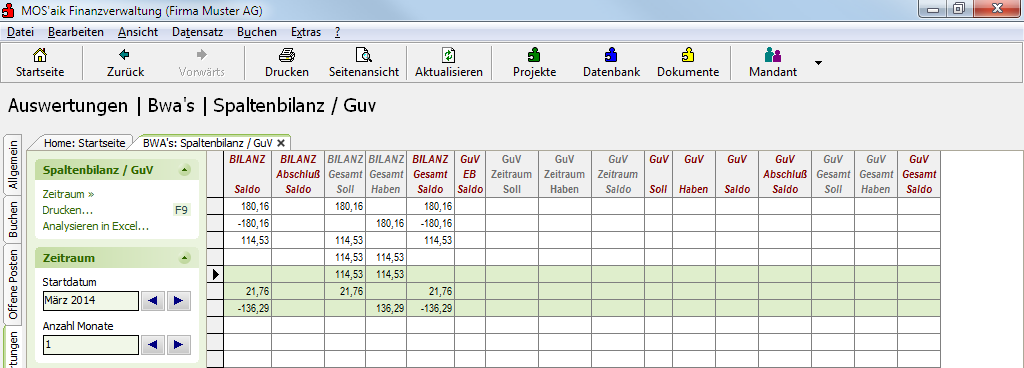Viewport: 1024px width, 368px height.
Task: Click the GuV Abschluß Saldo header
Action: [785, 174]
